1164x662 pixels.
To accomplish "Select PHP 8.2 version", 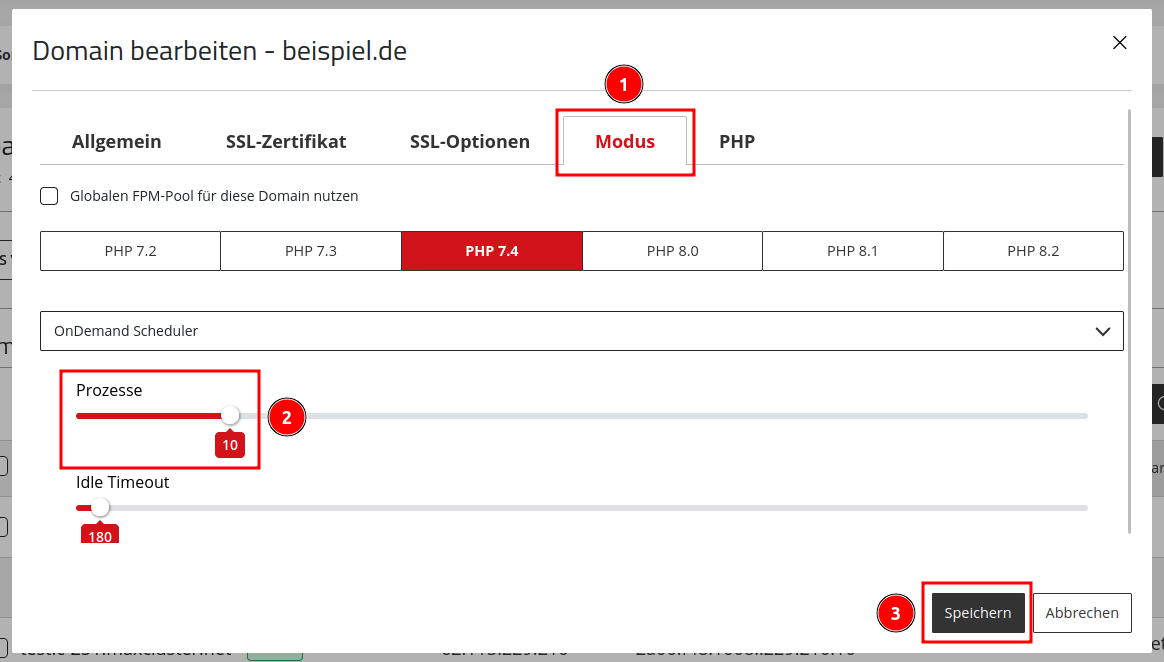I will (x=1033, y=251).
